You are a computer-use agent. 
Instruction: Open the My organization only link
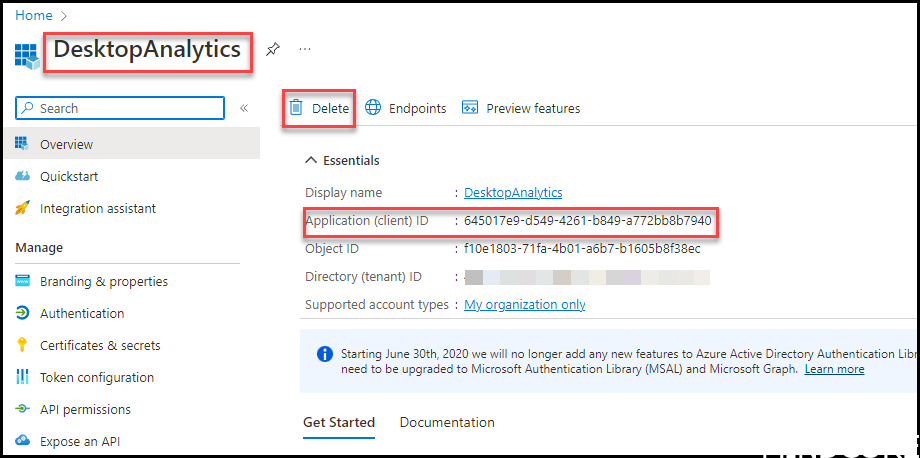(x=525, y=305)
